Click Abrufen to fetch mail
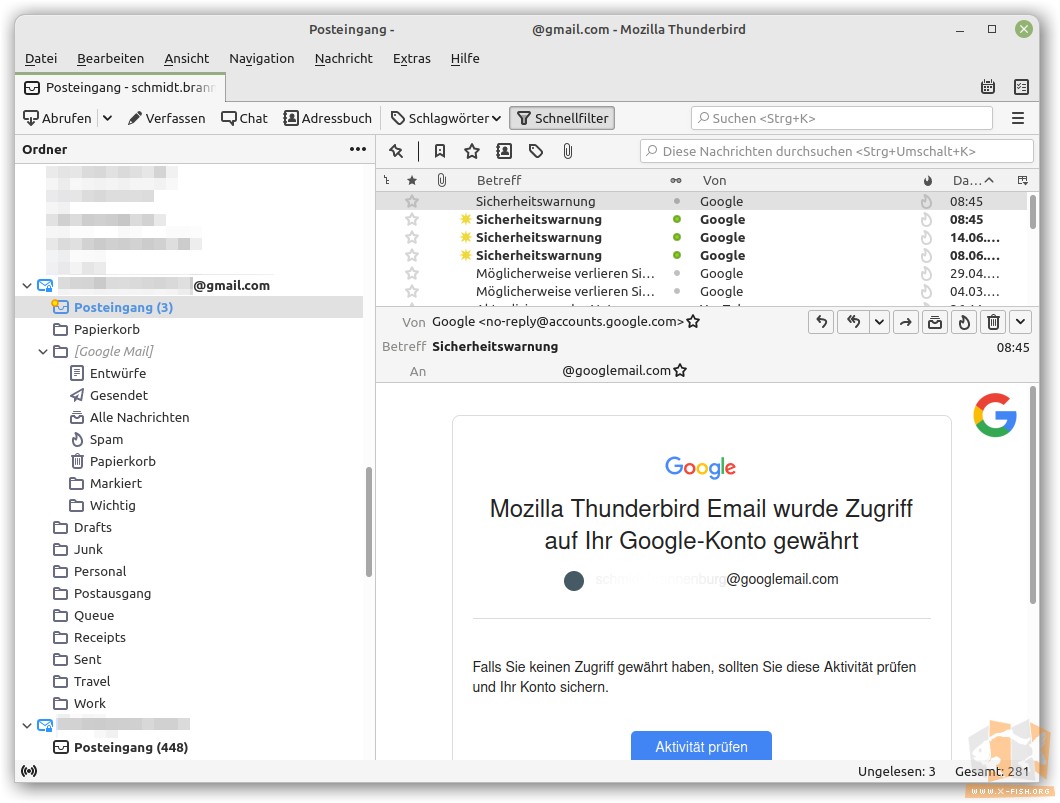 pyautogui.click(x=57, y=118)
